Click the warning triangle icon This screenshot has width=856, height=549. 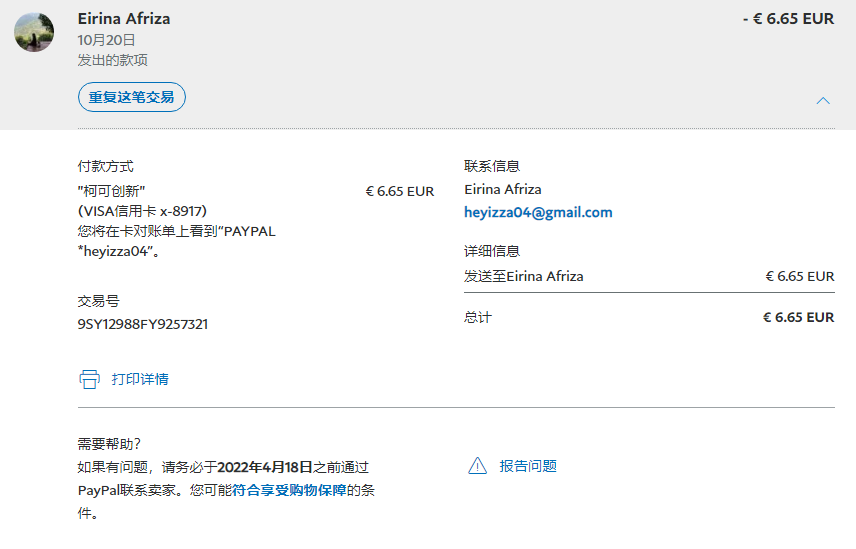coord(477,466)
